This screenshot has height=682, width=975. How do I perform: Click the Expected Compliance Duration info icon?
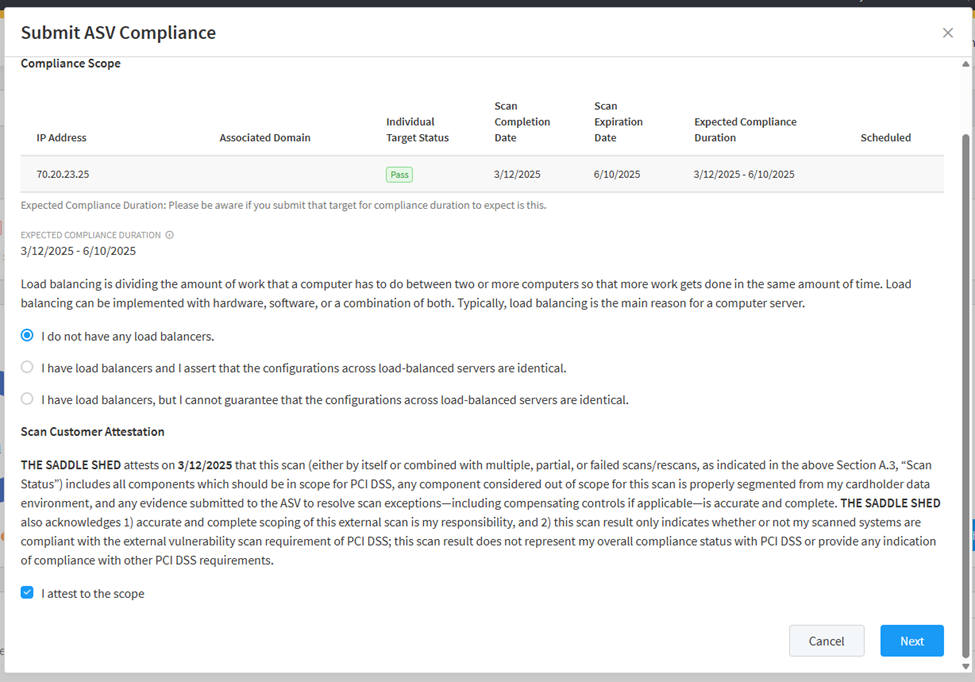click(x=170, y=235)
